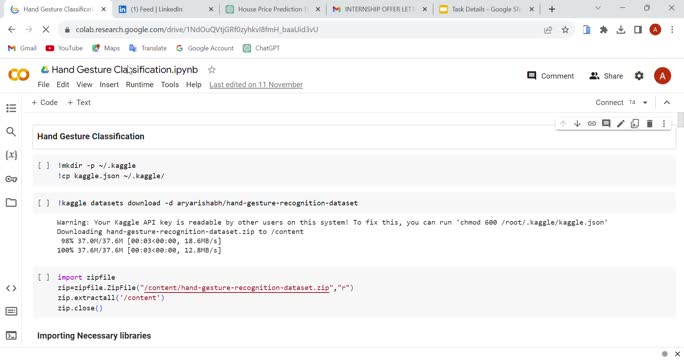Open the table of contents sidebar icon
This screenshot has height=360, width=684.
click(x=11, y=108)
